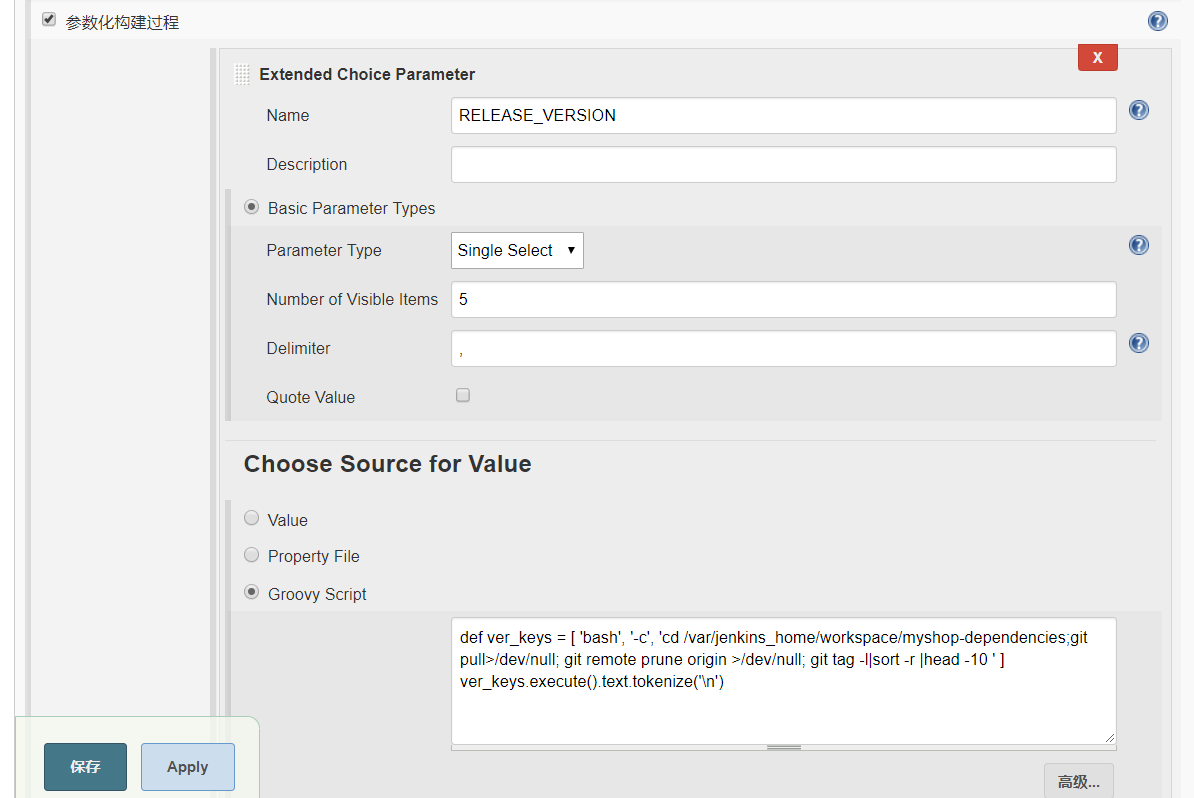The height and width of the screenshot is (798, 1194).
Task: Select the Basic Parameter Types radio
Action: click(252, 207)
